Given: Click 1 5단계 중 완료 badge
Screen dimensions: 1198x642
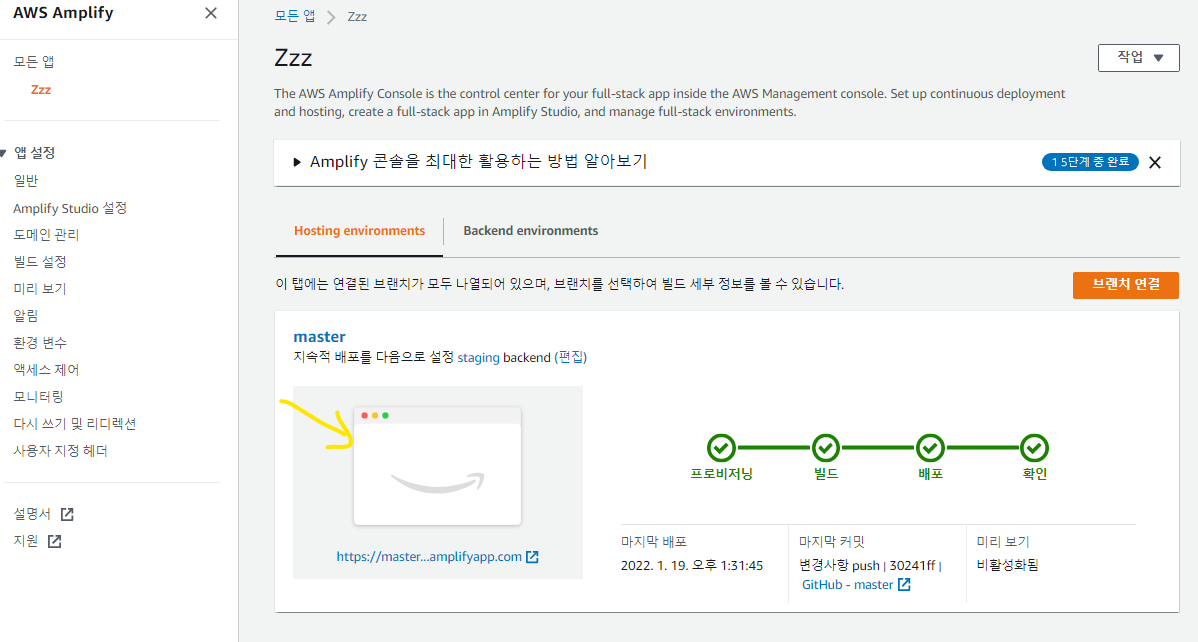Looking at the screenshot, I should point(1090,162).
